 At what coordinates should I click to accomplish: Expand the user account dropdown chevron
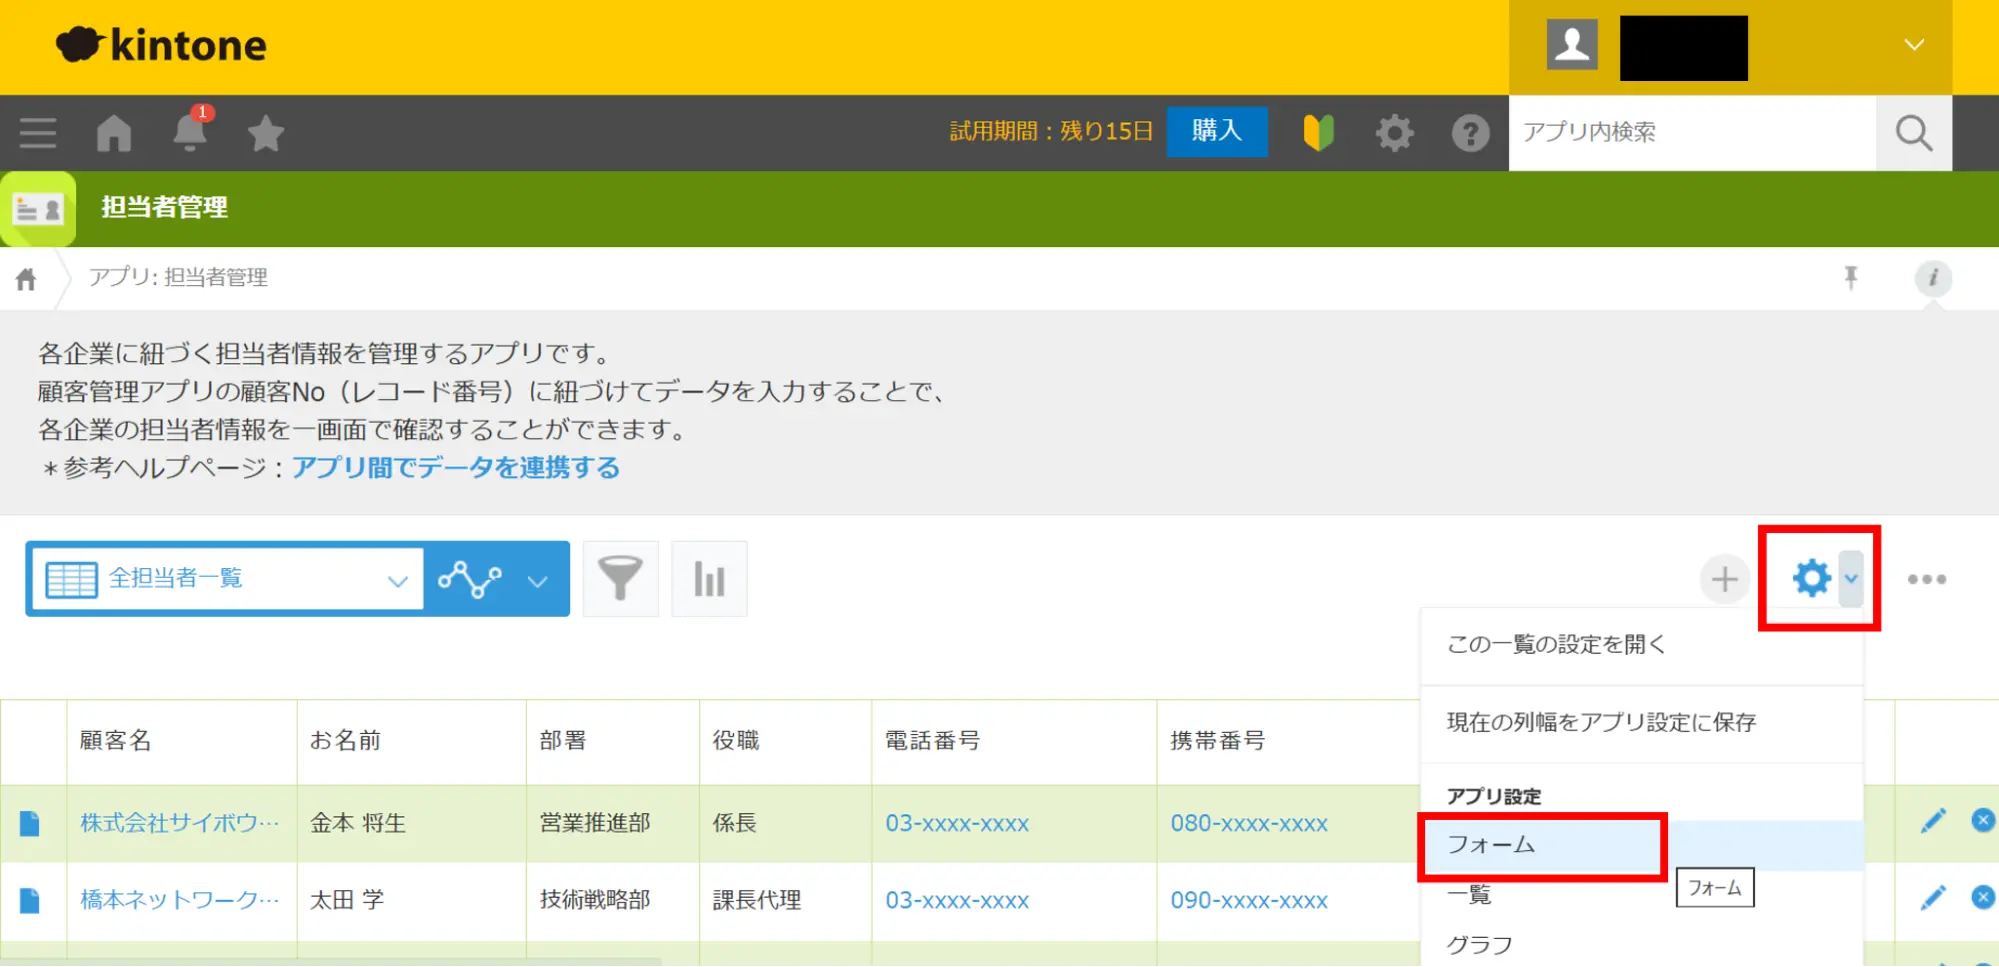pos(1914,45)
